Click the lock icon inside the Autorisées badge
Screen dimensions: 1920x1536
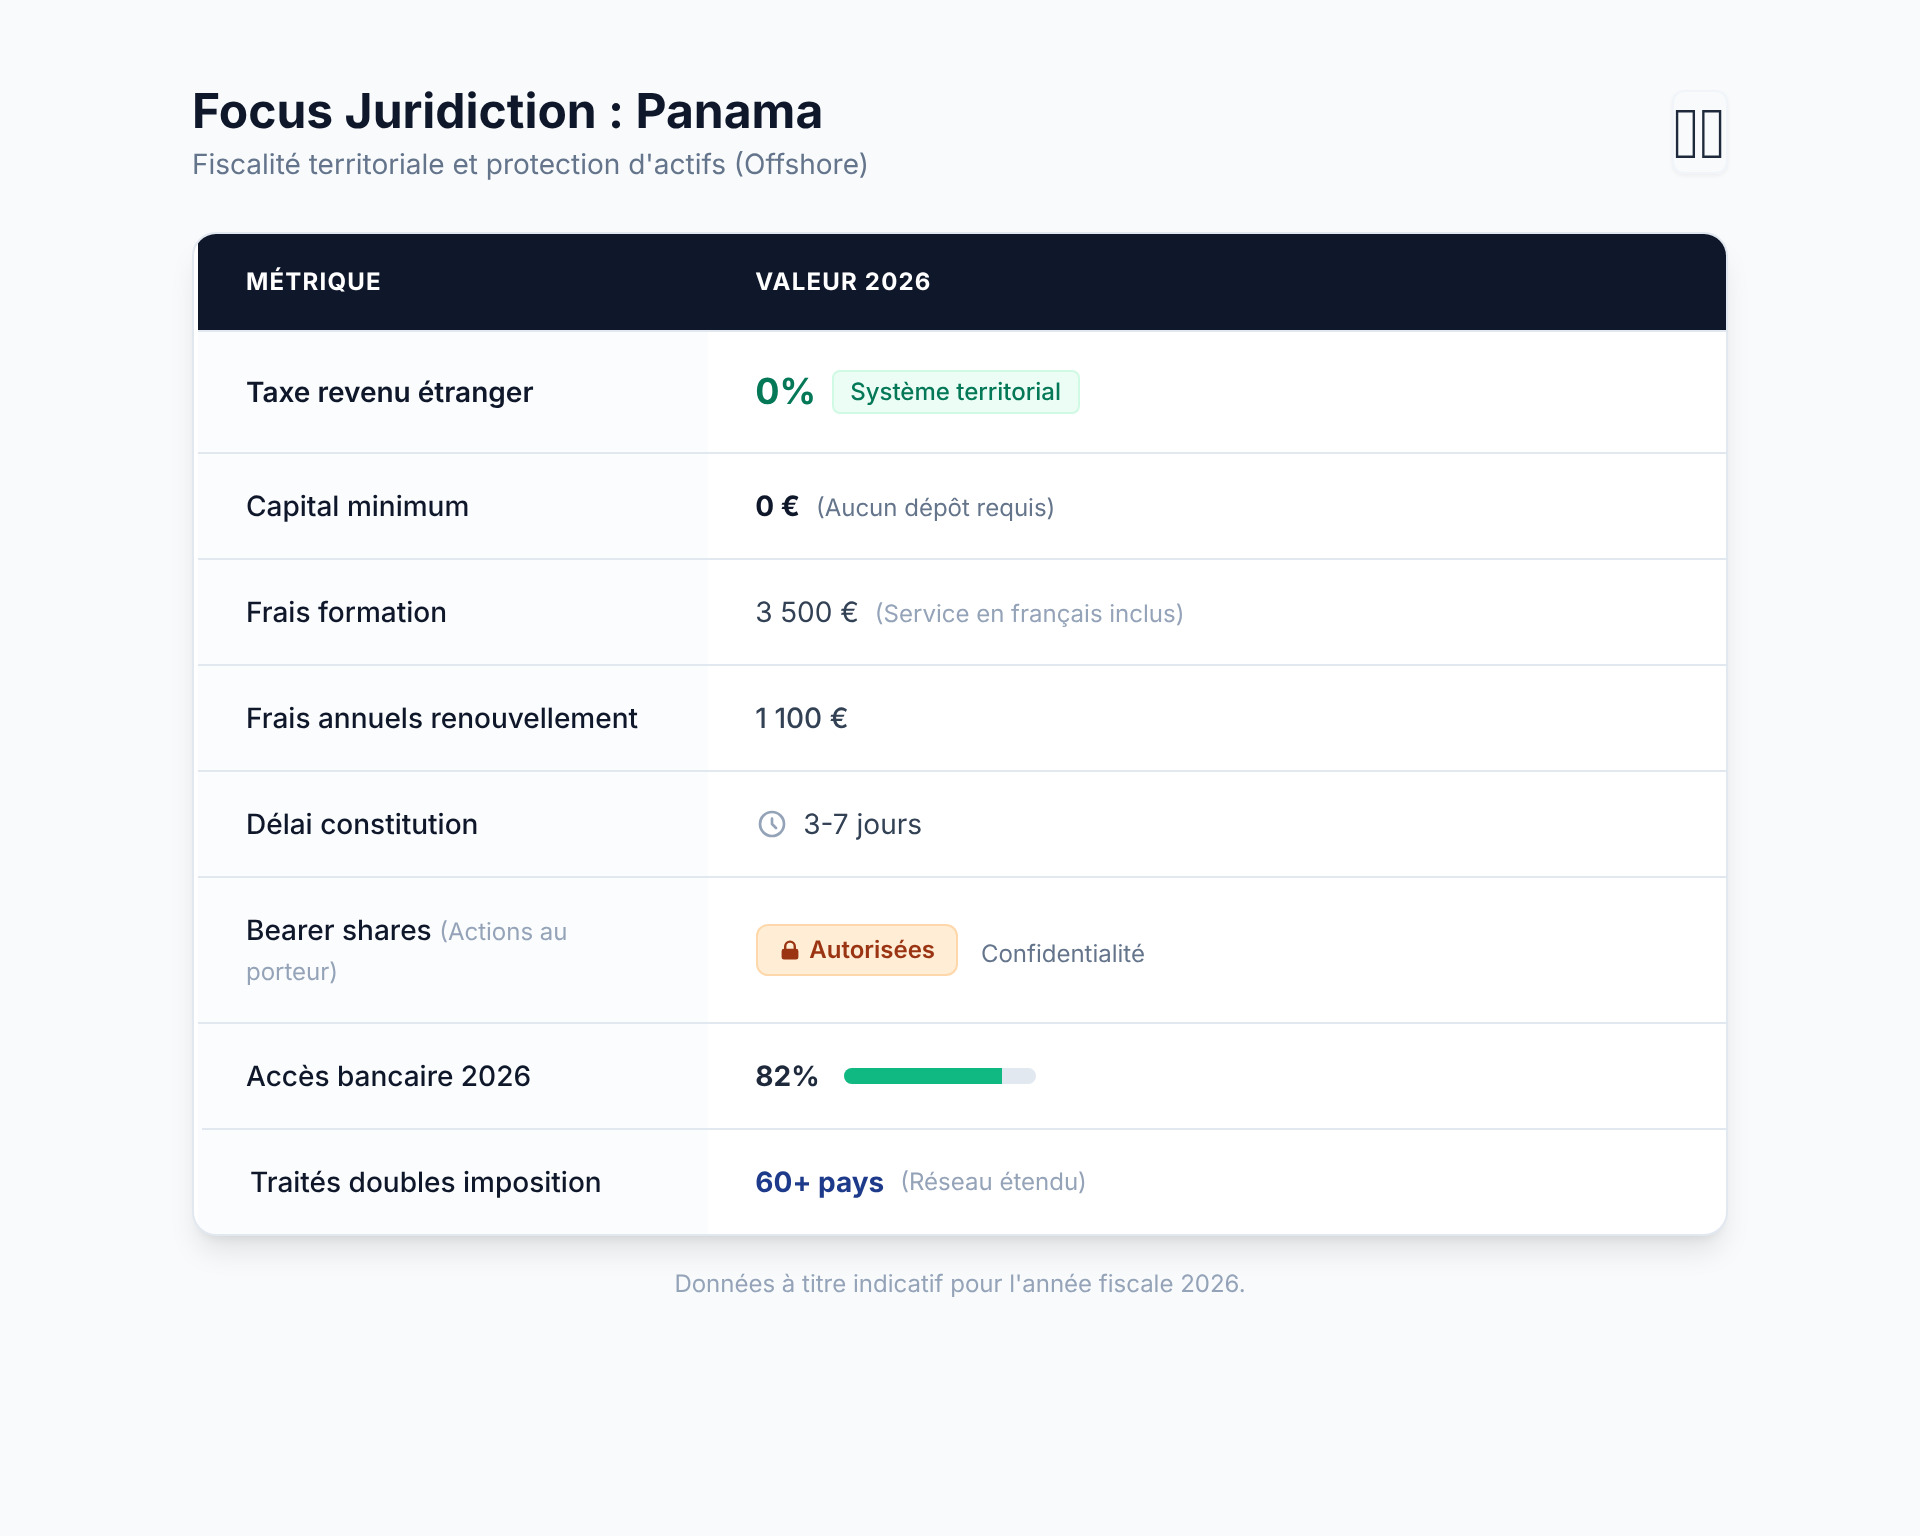click(x=789, y=949)
